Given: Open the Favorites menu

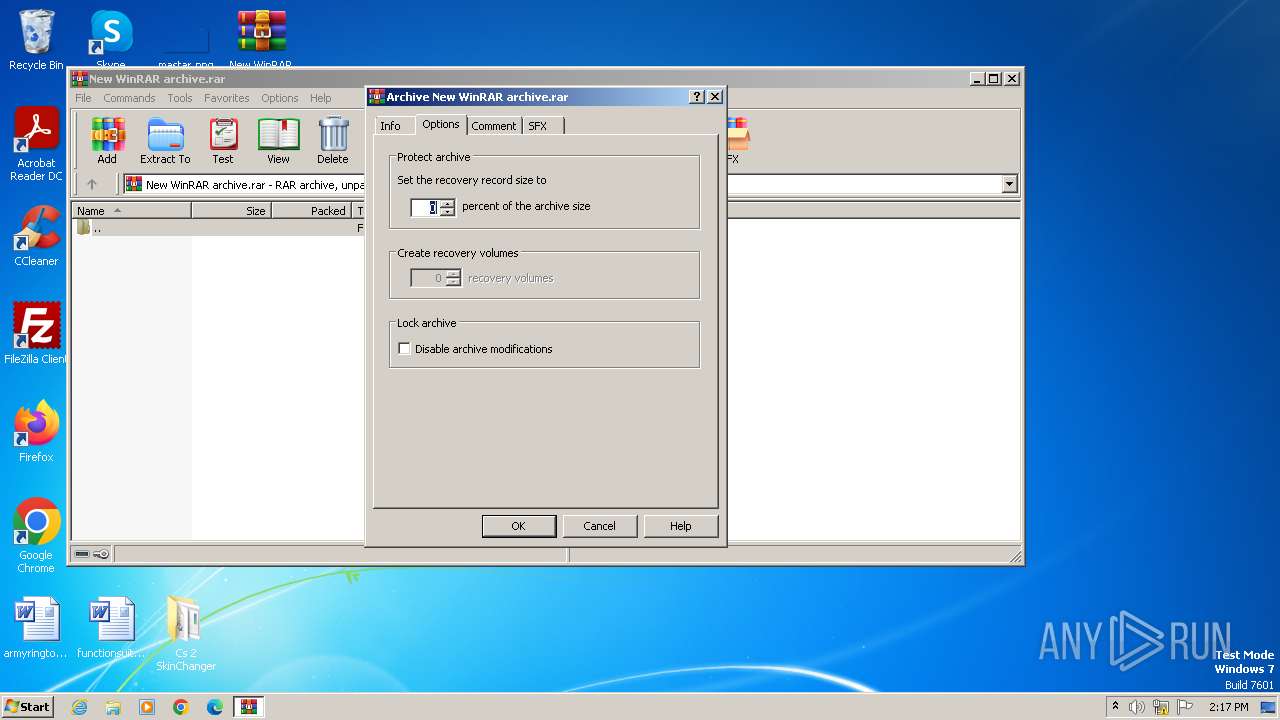Looking at the screenshot, I should click(x=227, y=98).
